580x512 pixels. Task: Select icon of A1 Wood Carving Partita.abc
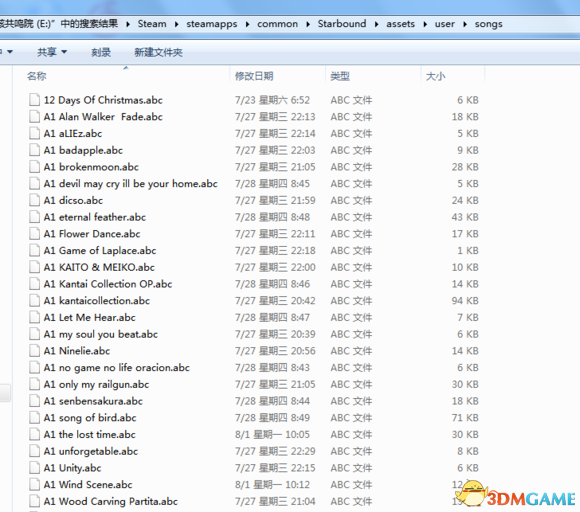click(x=34, y=501)
